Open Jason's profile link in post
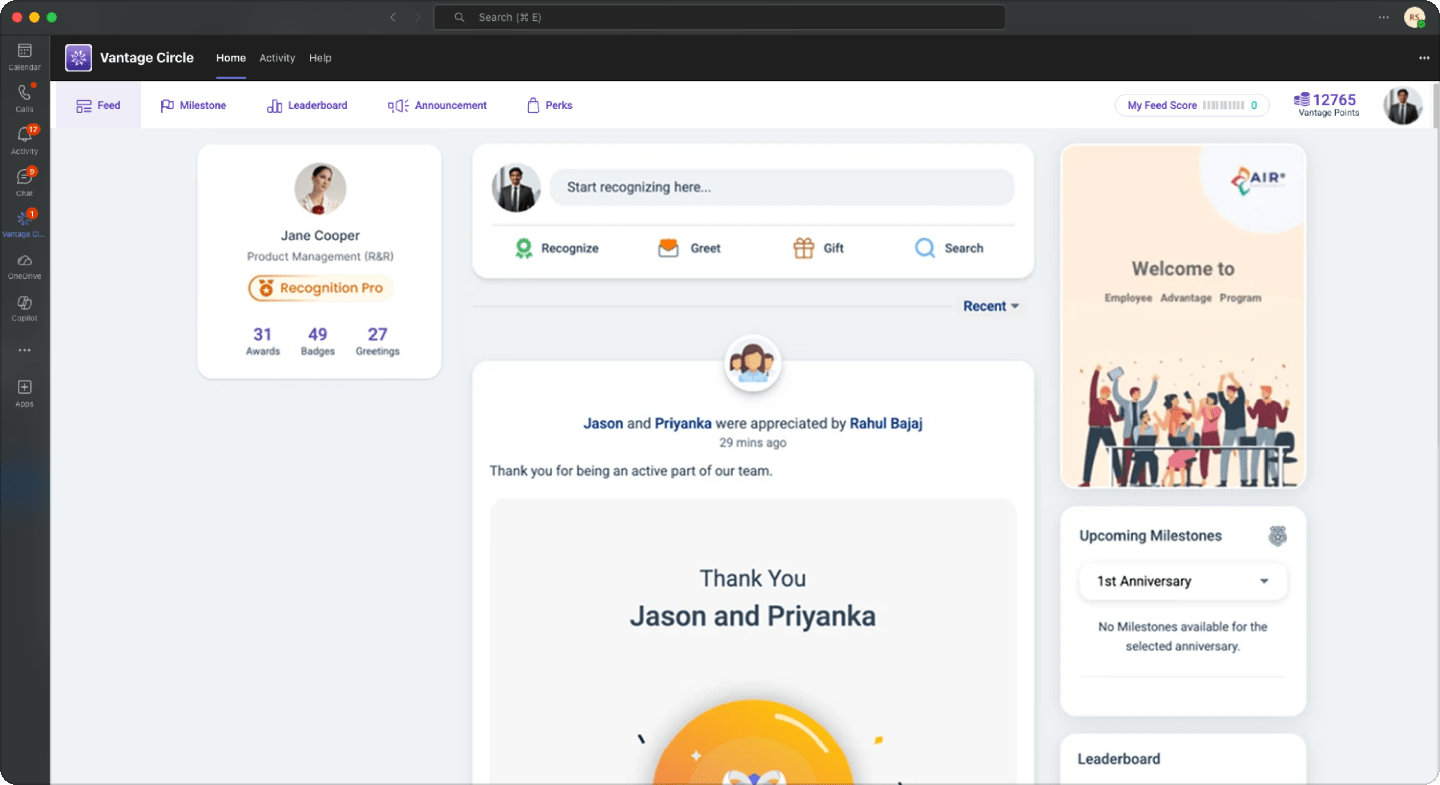 tap(603, 423)
